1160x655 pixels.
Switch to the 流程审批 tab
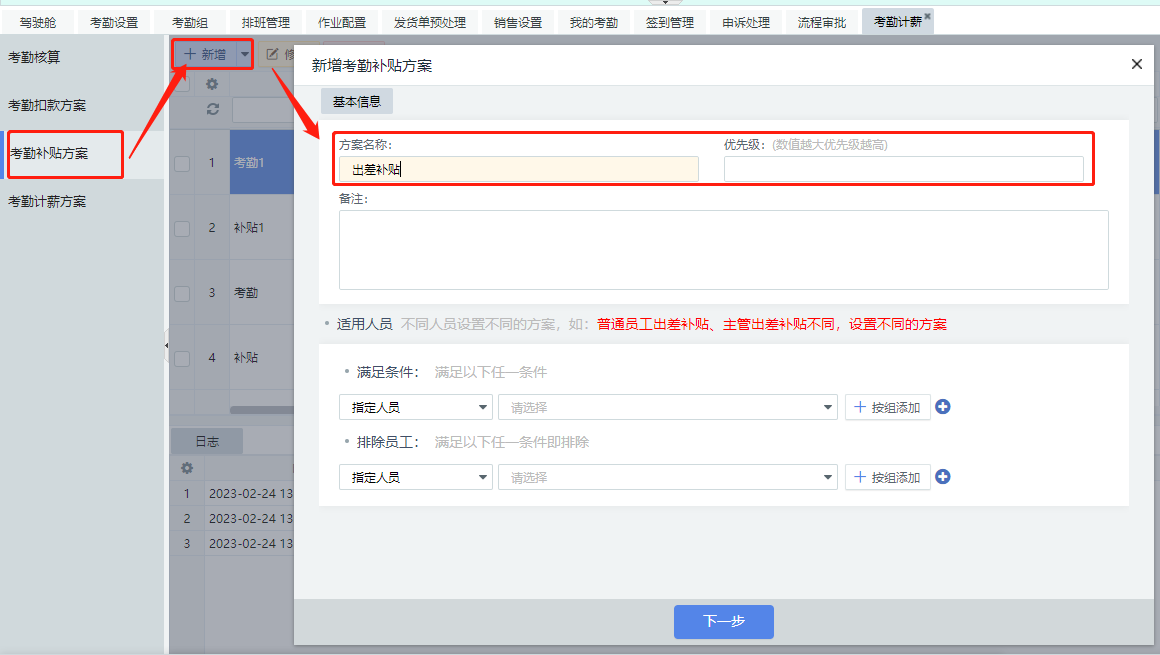pyautogui.click(x=822, y=23)
